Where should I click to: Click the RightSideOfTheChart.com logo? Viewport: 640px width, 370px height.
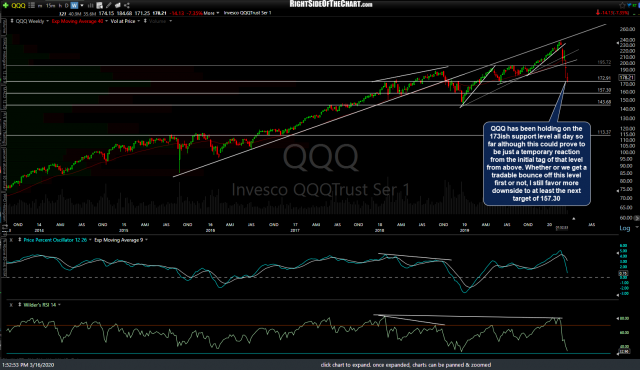[331, 4]
